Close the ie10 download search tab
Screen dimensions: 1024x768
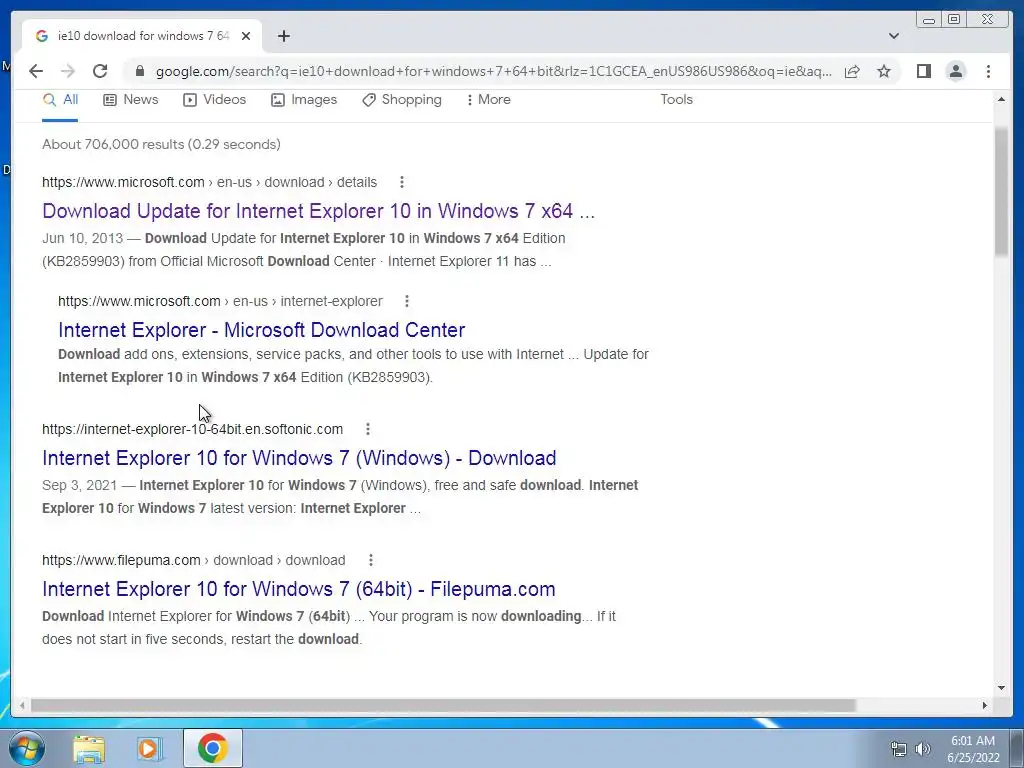coord(246,36)
